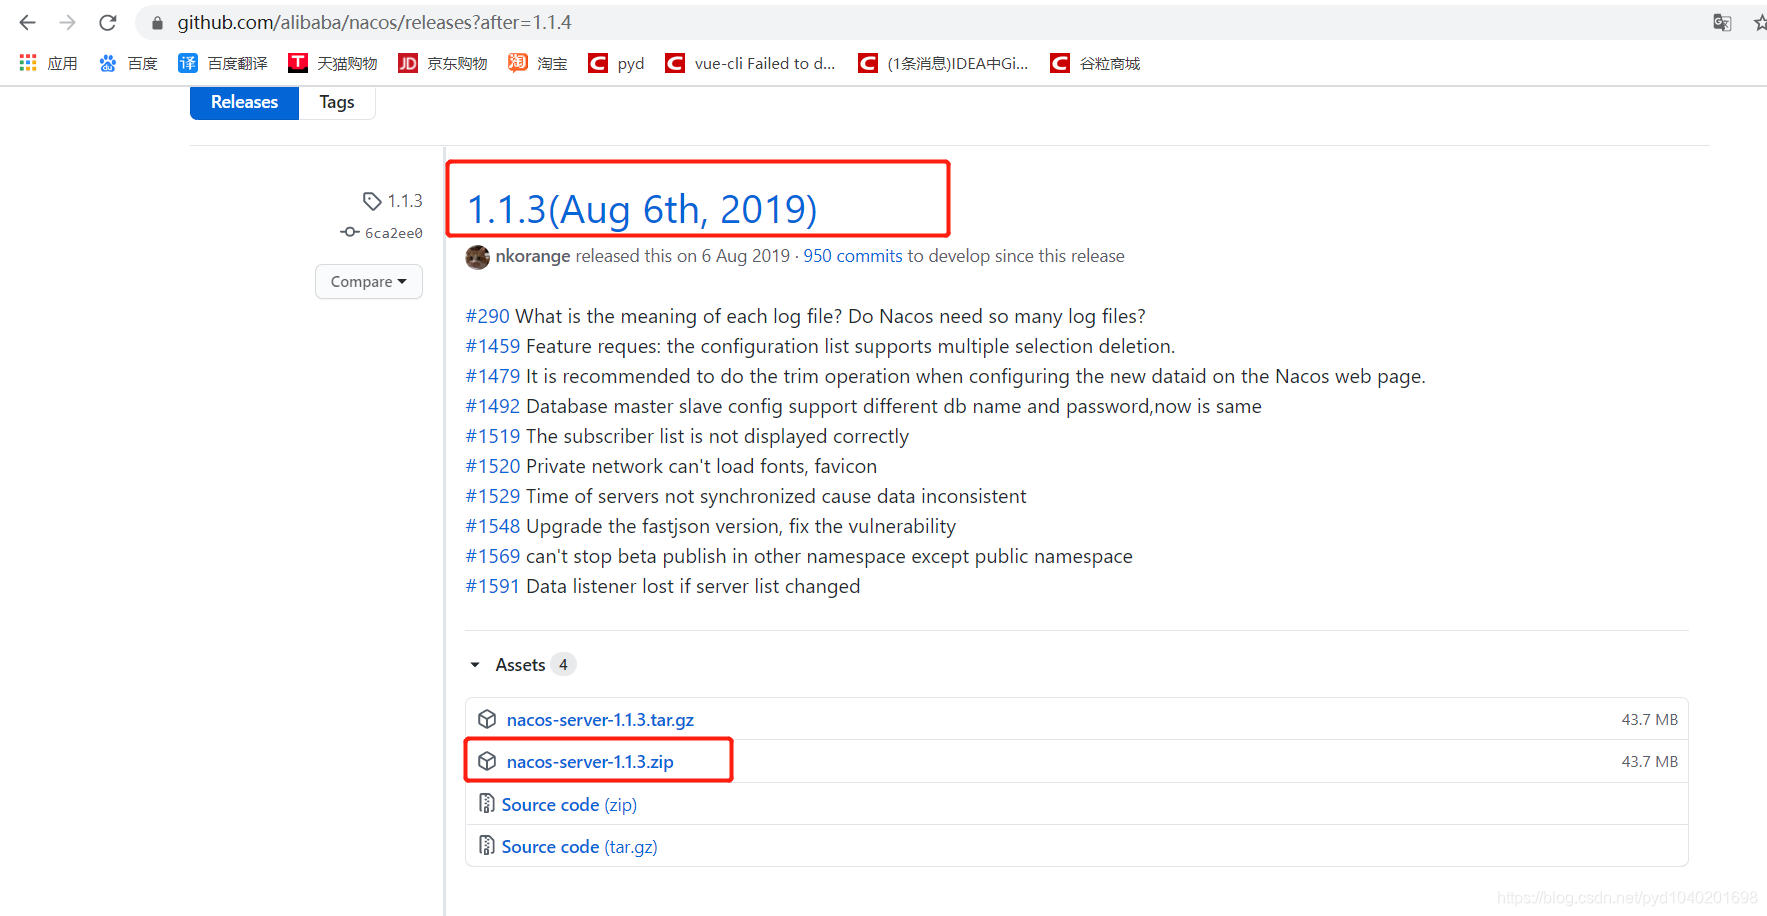Open the 1.1.3(Aug 6th, 2019) release title
1767x916 pixels.
pos(642,209)
